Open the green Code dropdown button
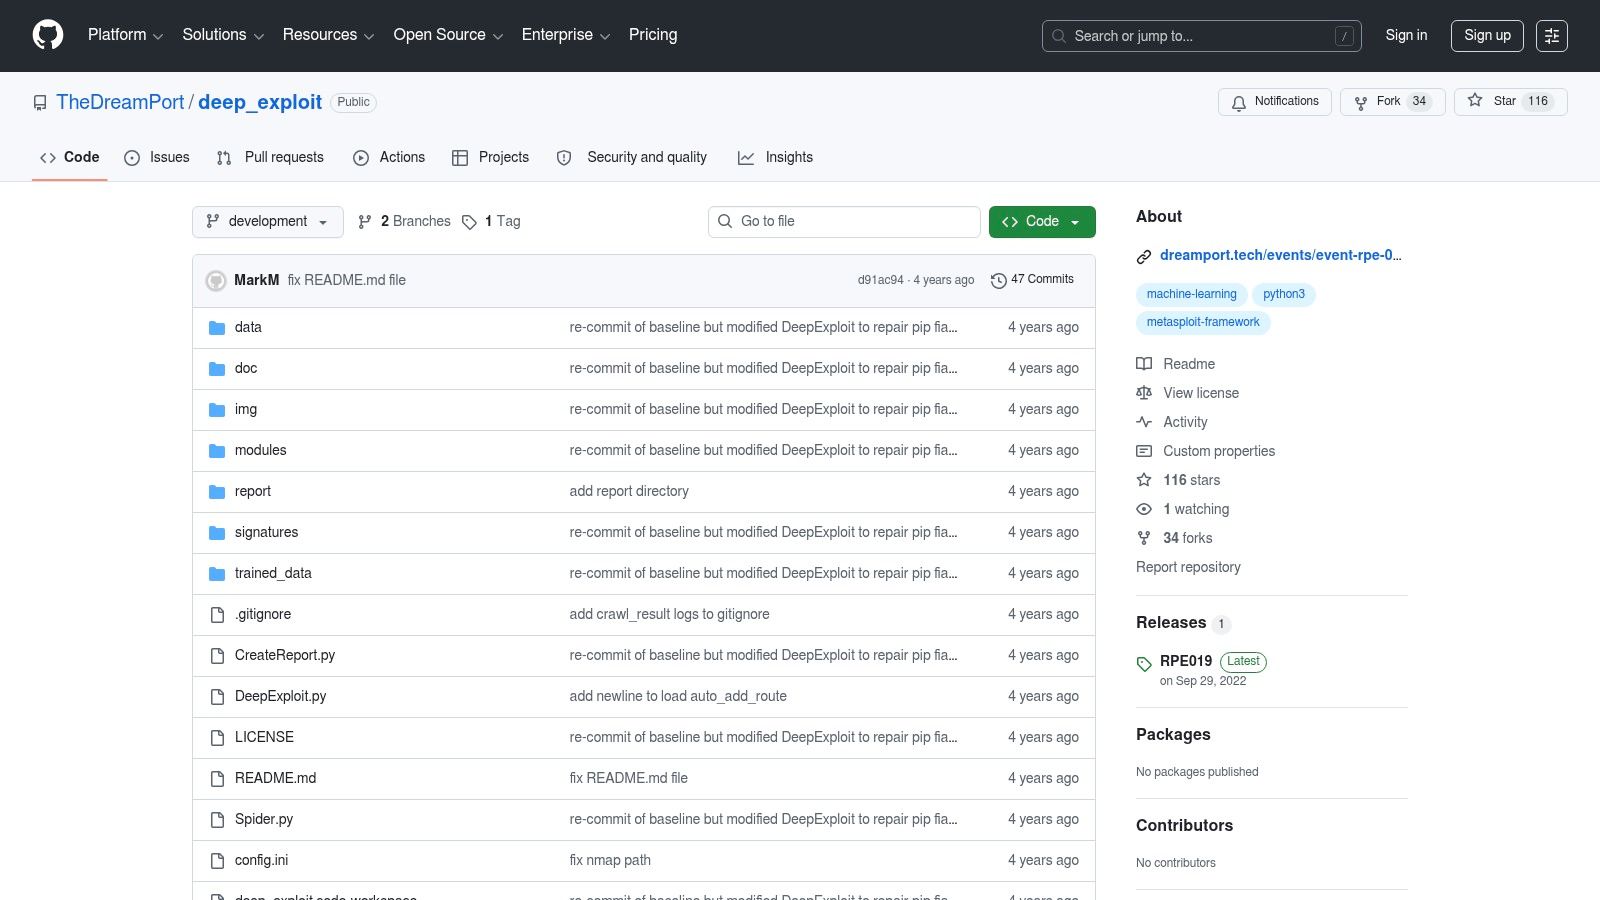Screen dimensions: 1600x900 (x=1042, y=222)
